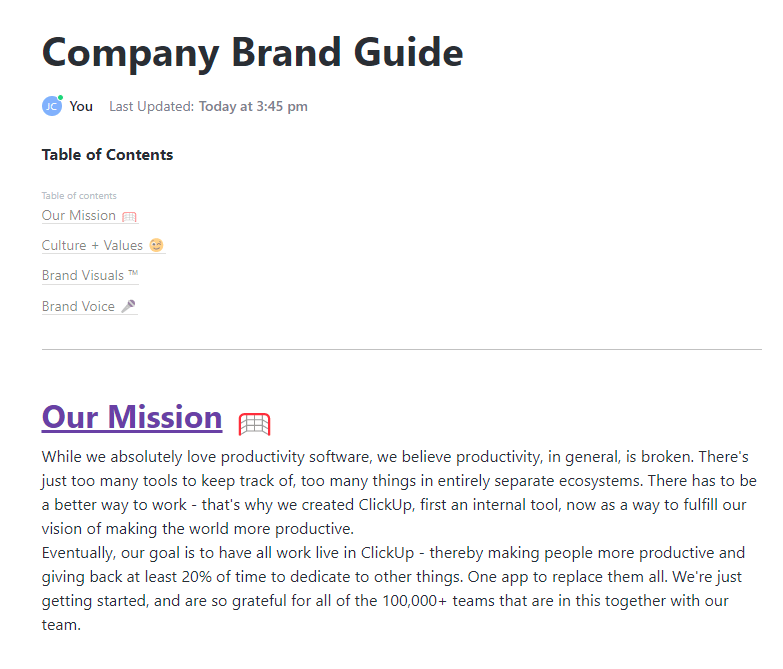Image resolution: width=783 pixels, height=669 pixels.
Task: Click the smiley emoji after Culture + Values
Action: 156,245
